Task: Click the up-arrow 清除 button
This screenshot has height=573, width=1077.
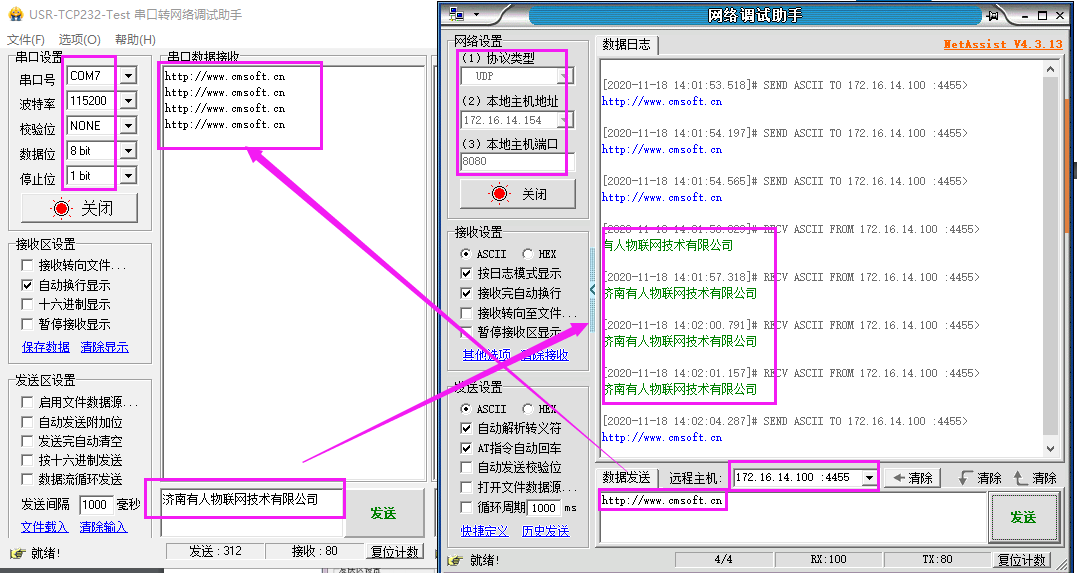Action: click(x=1034, y=478)
